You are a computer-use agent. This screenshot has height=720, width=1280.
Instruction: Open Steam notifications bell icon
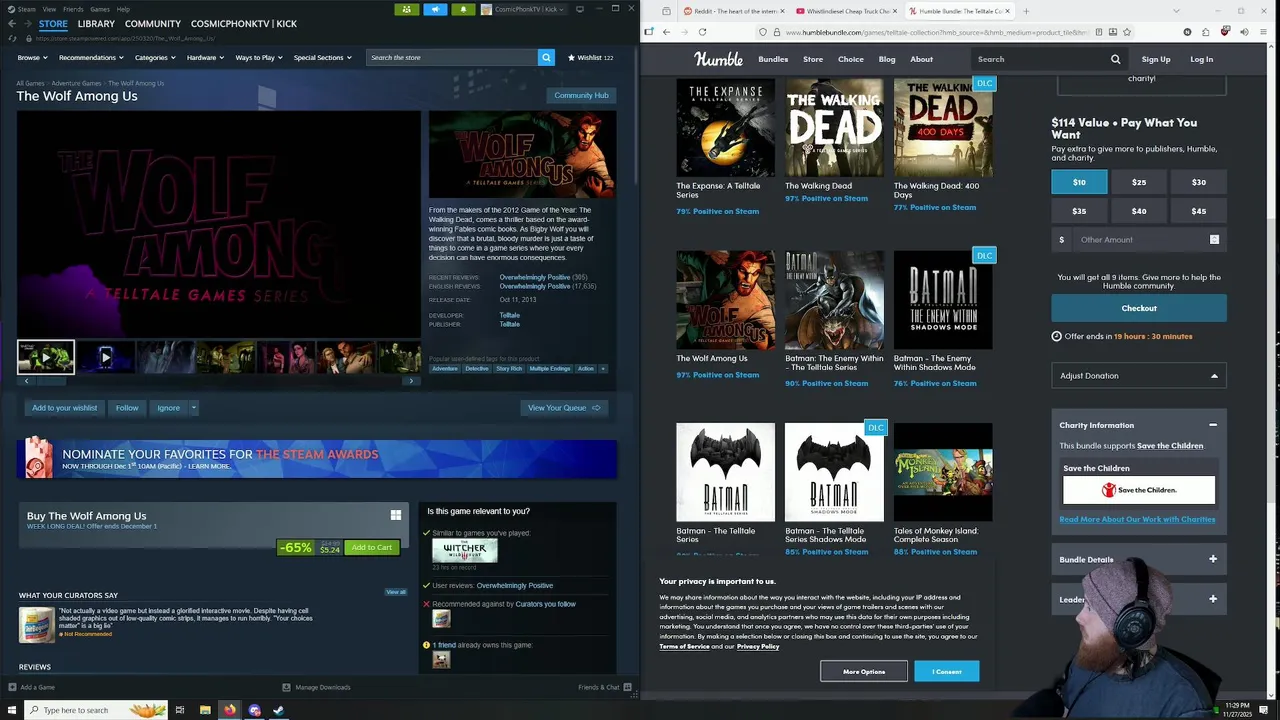(463, 9)
